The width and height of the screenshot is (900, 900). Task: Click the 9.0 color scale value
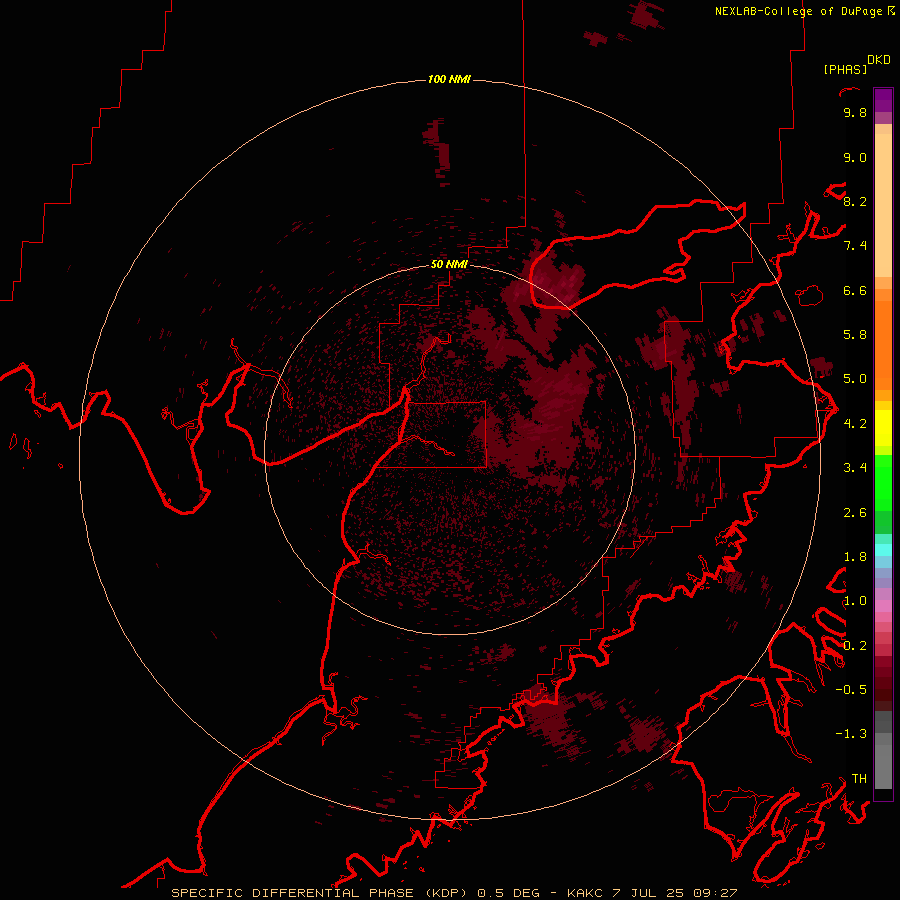point(855,157)
